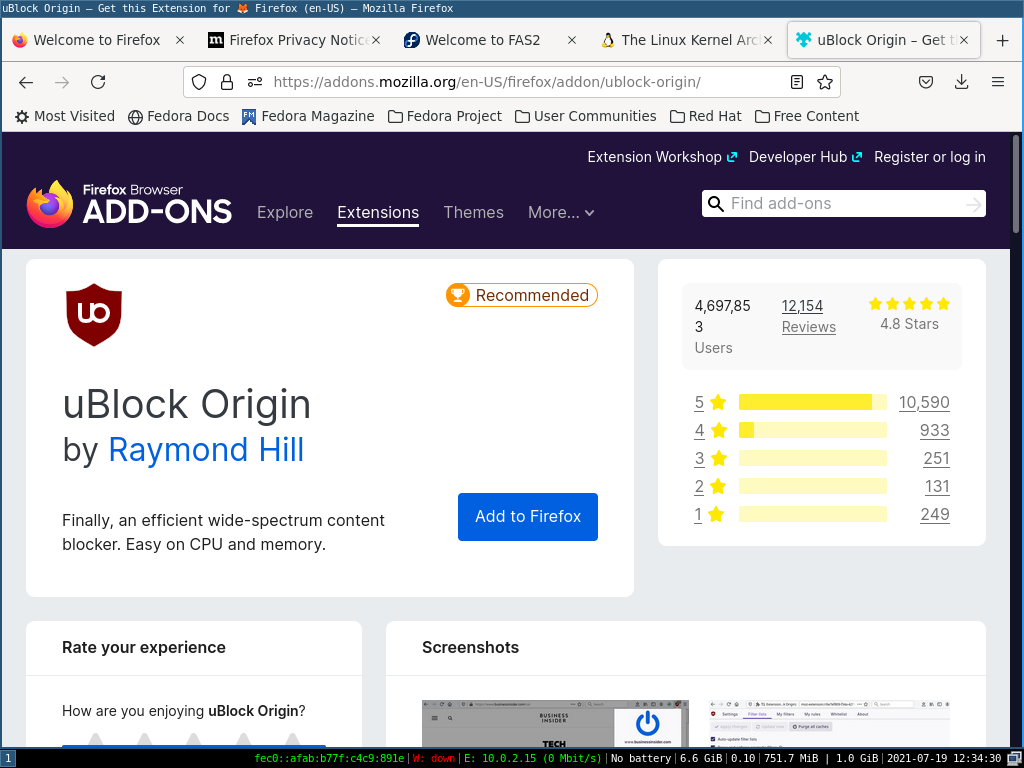Open the Fedora Magazine bookmark
1024x768 pixels.
tap(308, 116)
